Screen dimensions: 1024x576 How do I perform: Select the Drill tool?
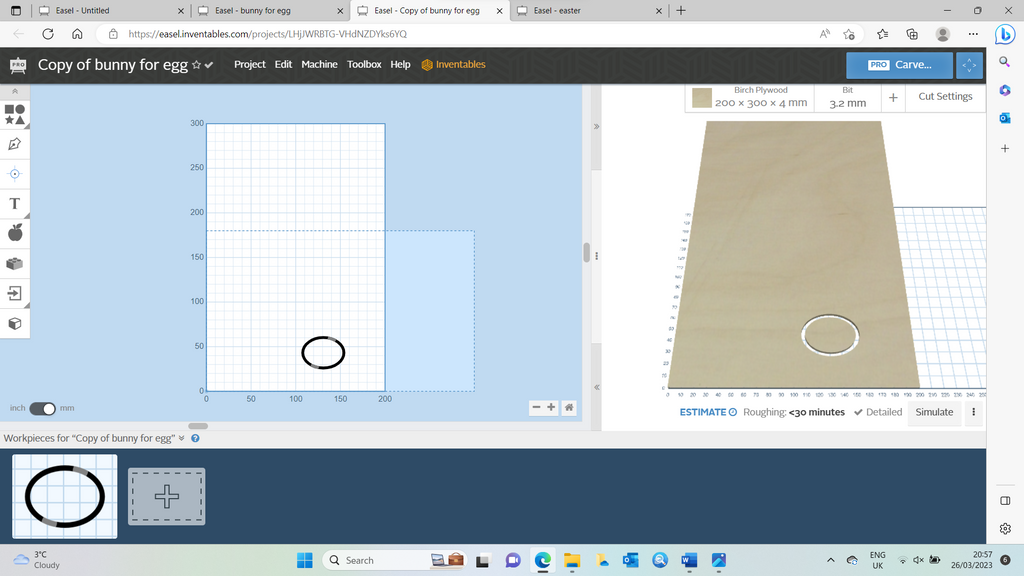pyautogui.click(x=15, y=173)
